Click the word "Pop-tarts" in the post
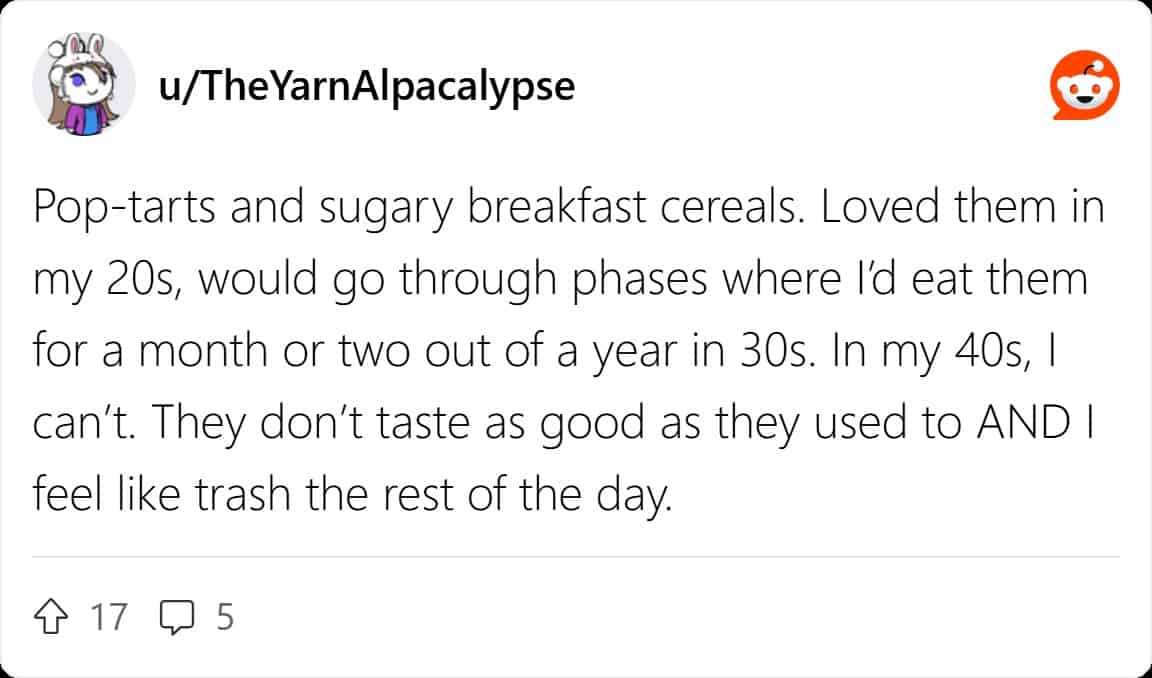 pyautogui.click(x=118, y=208)
